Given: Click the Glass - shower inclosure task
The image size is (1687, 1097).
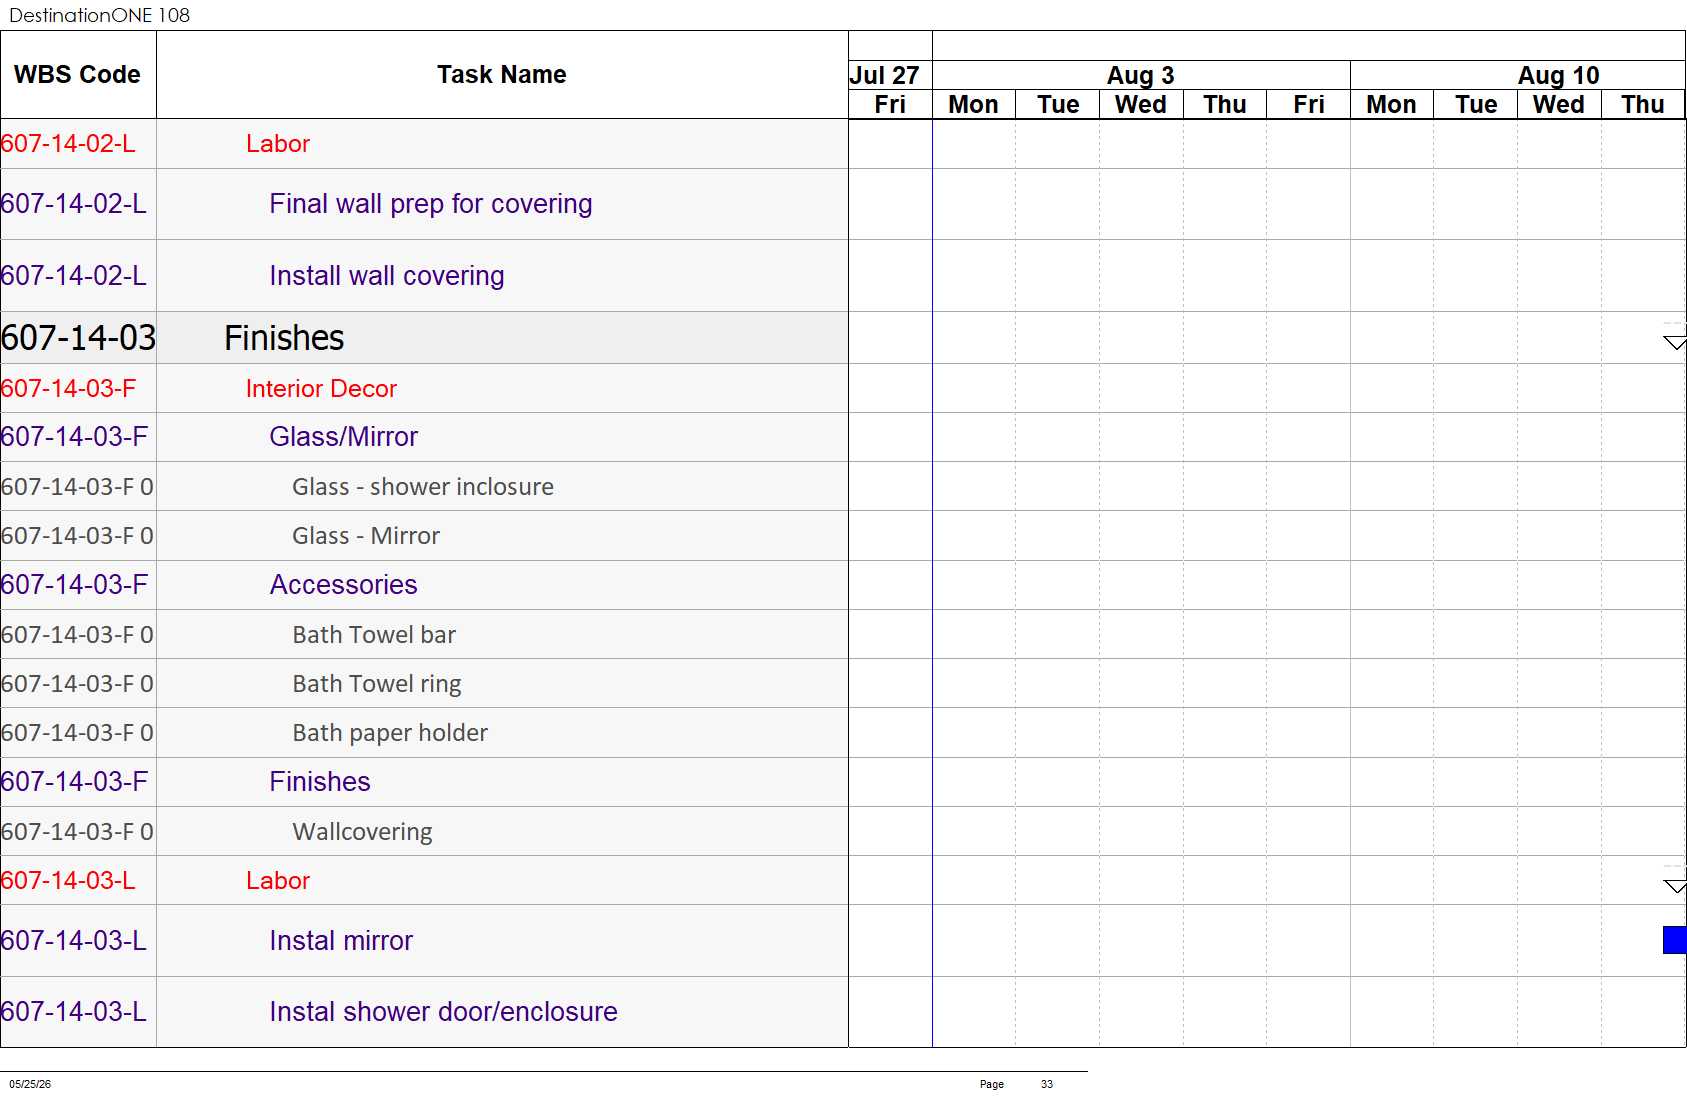Looking at the screenshot, I should pyautogui.click(x=423, y=487).
